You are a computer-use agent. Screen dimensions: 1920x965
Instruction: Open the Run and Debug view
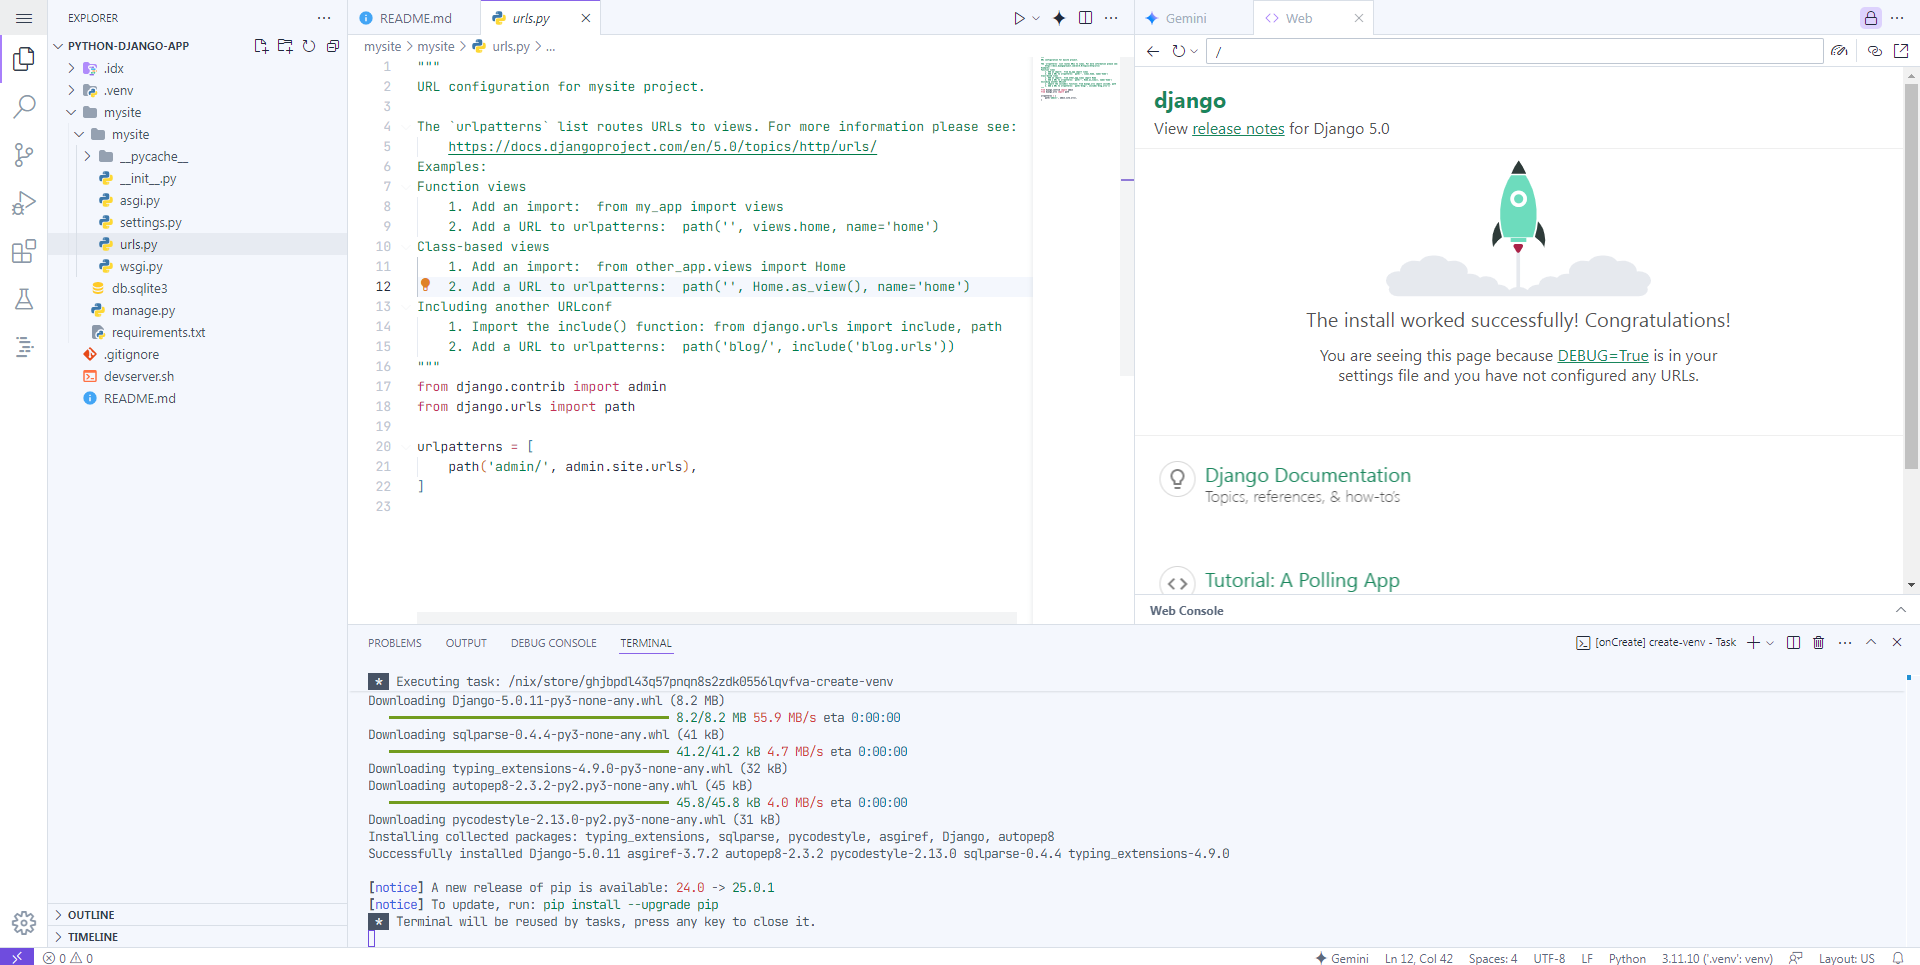(x=24, y=203)
